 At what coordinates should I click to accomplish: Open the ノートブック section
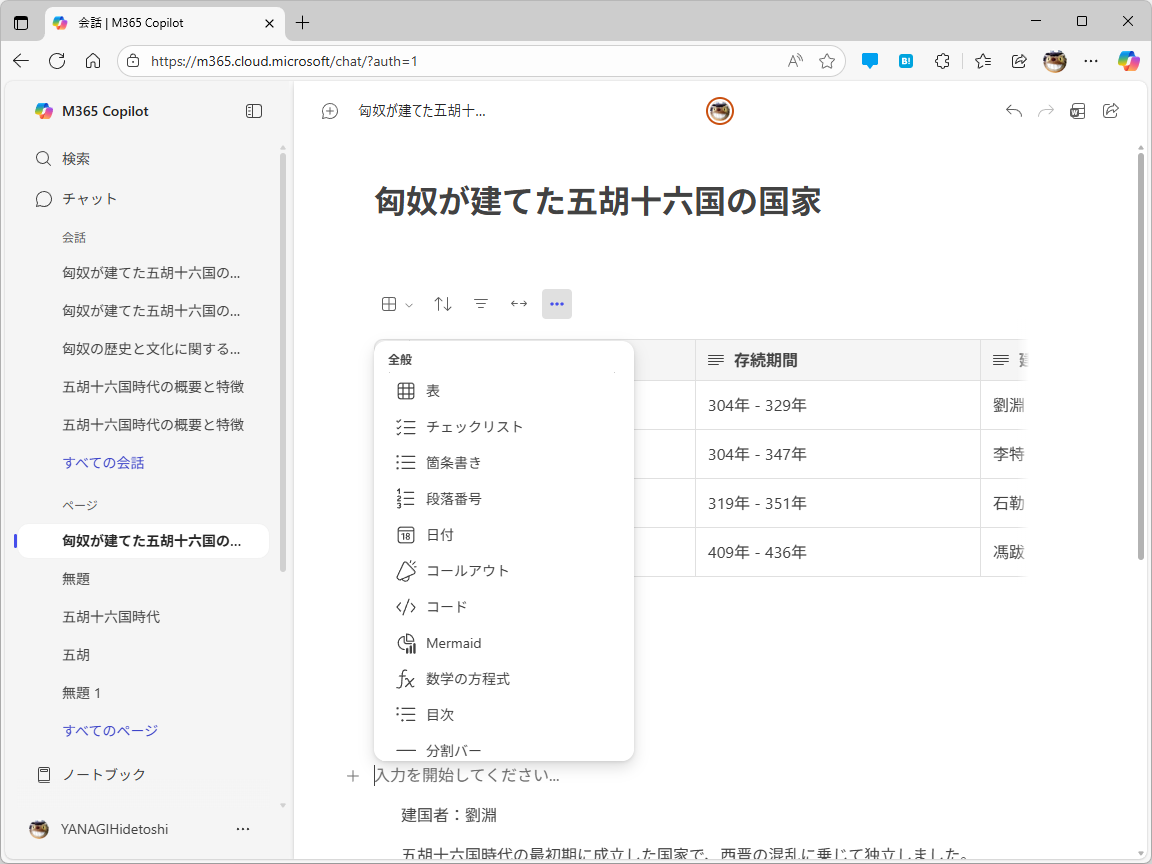click(90, 773)
